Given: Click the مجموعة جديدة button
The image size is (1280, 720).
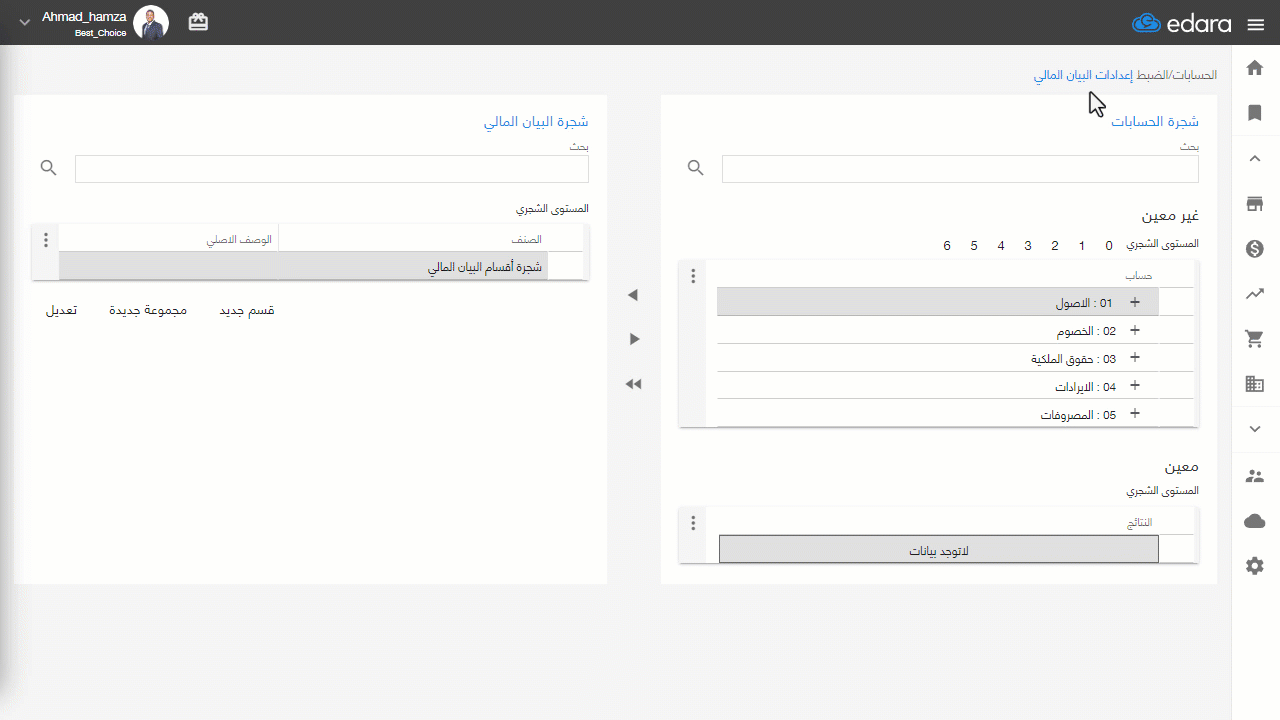Looking at the screenshot, I should click(x=148, y=311).
